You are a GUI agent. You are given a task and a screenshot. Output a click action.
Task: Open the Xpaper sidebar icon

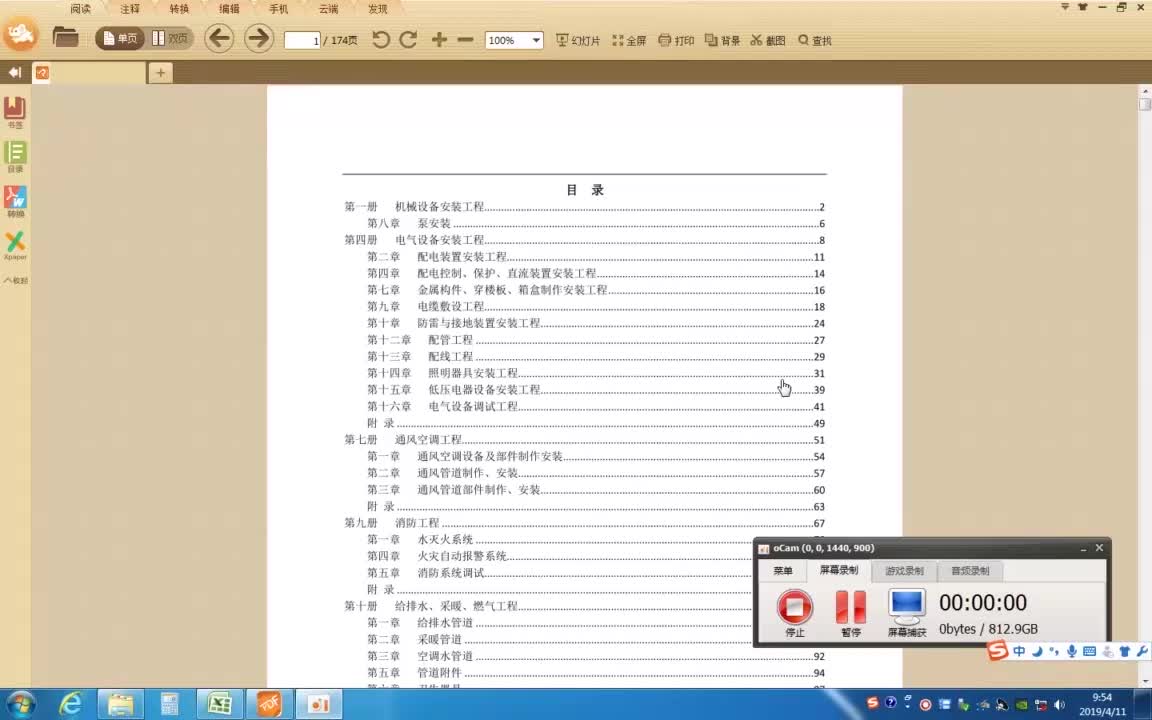pos(15,245)
